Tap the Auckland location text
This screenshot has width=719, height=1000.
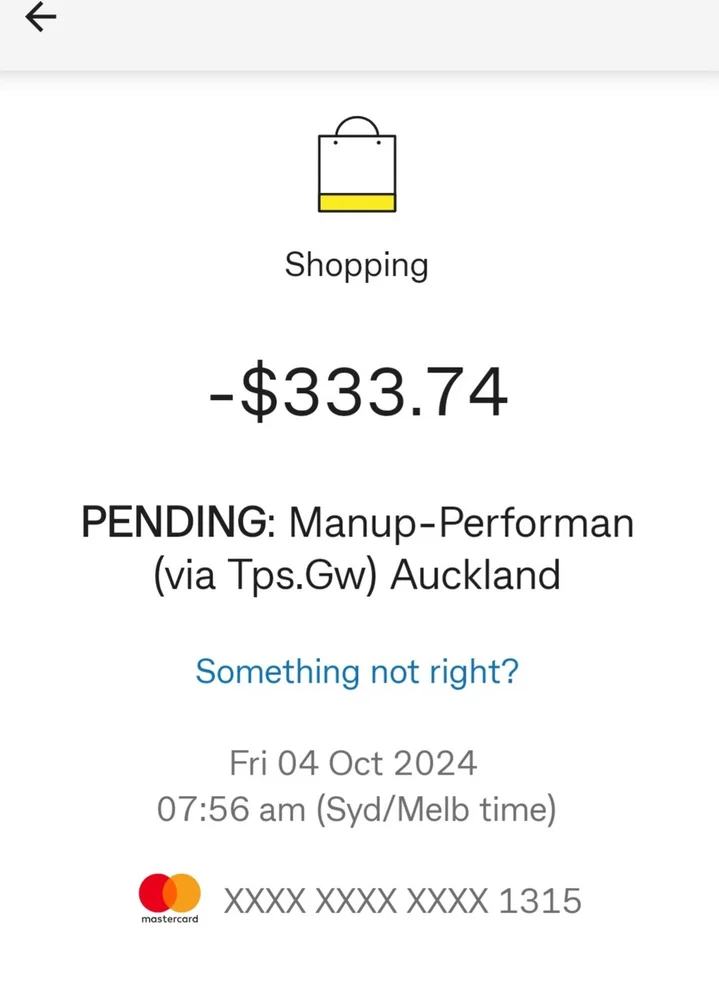[475, 576]
